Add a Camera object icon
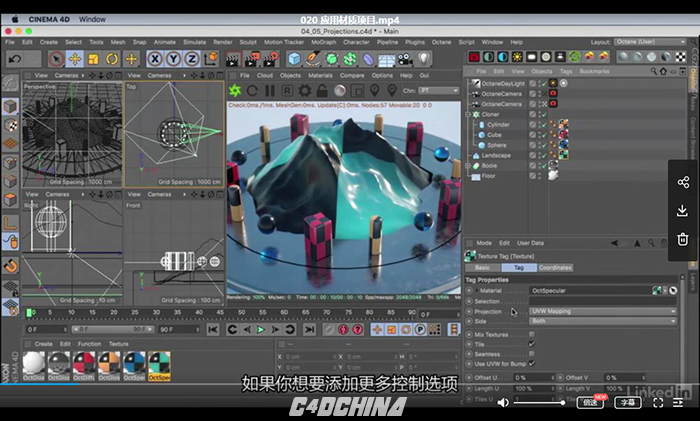Screen dimensions: 700x421 (x=405, y=59)
